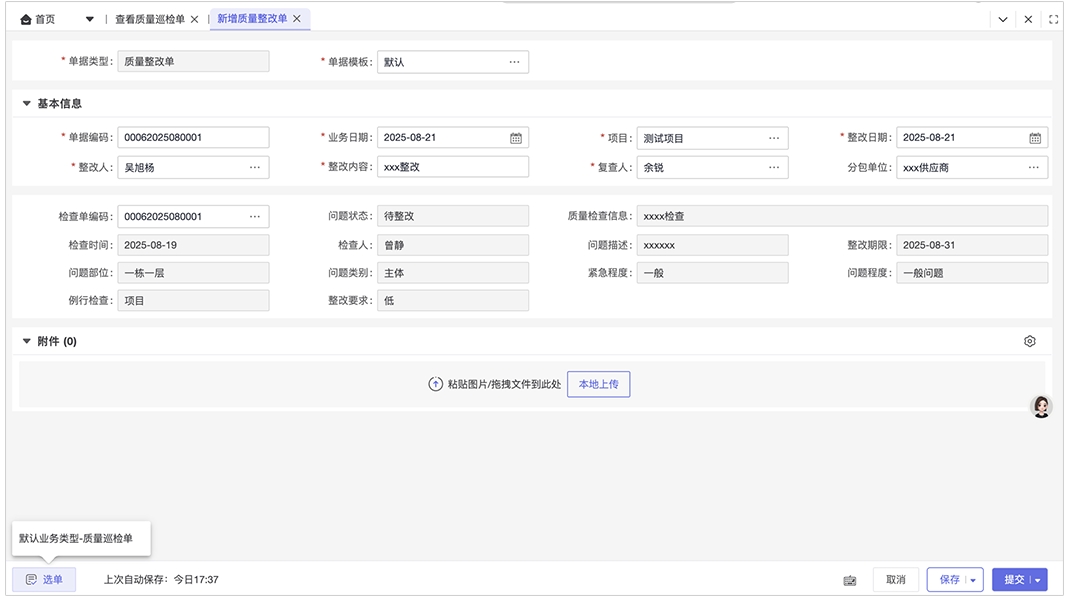Open the 保存 dropdown arrow

[x=973, y=580]
